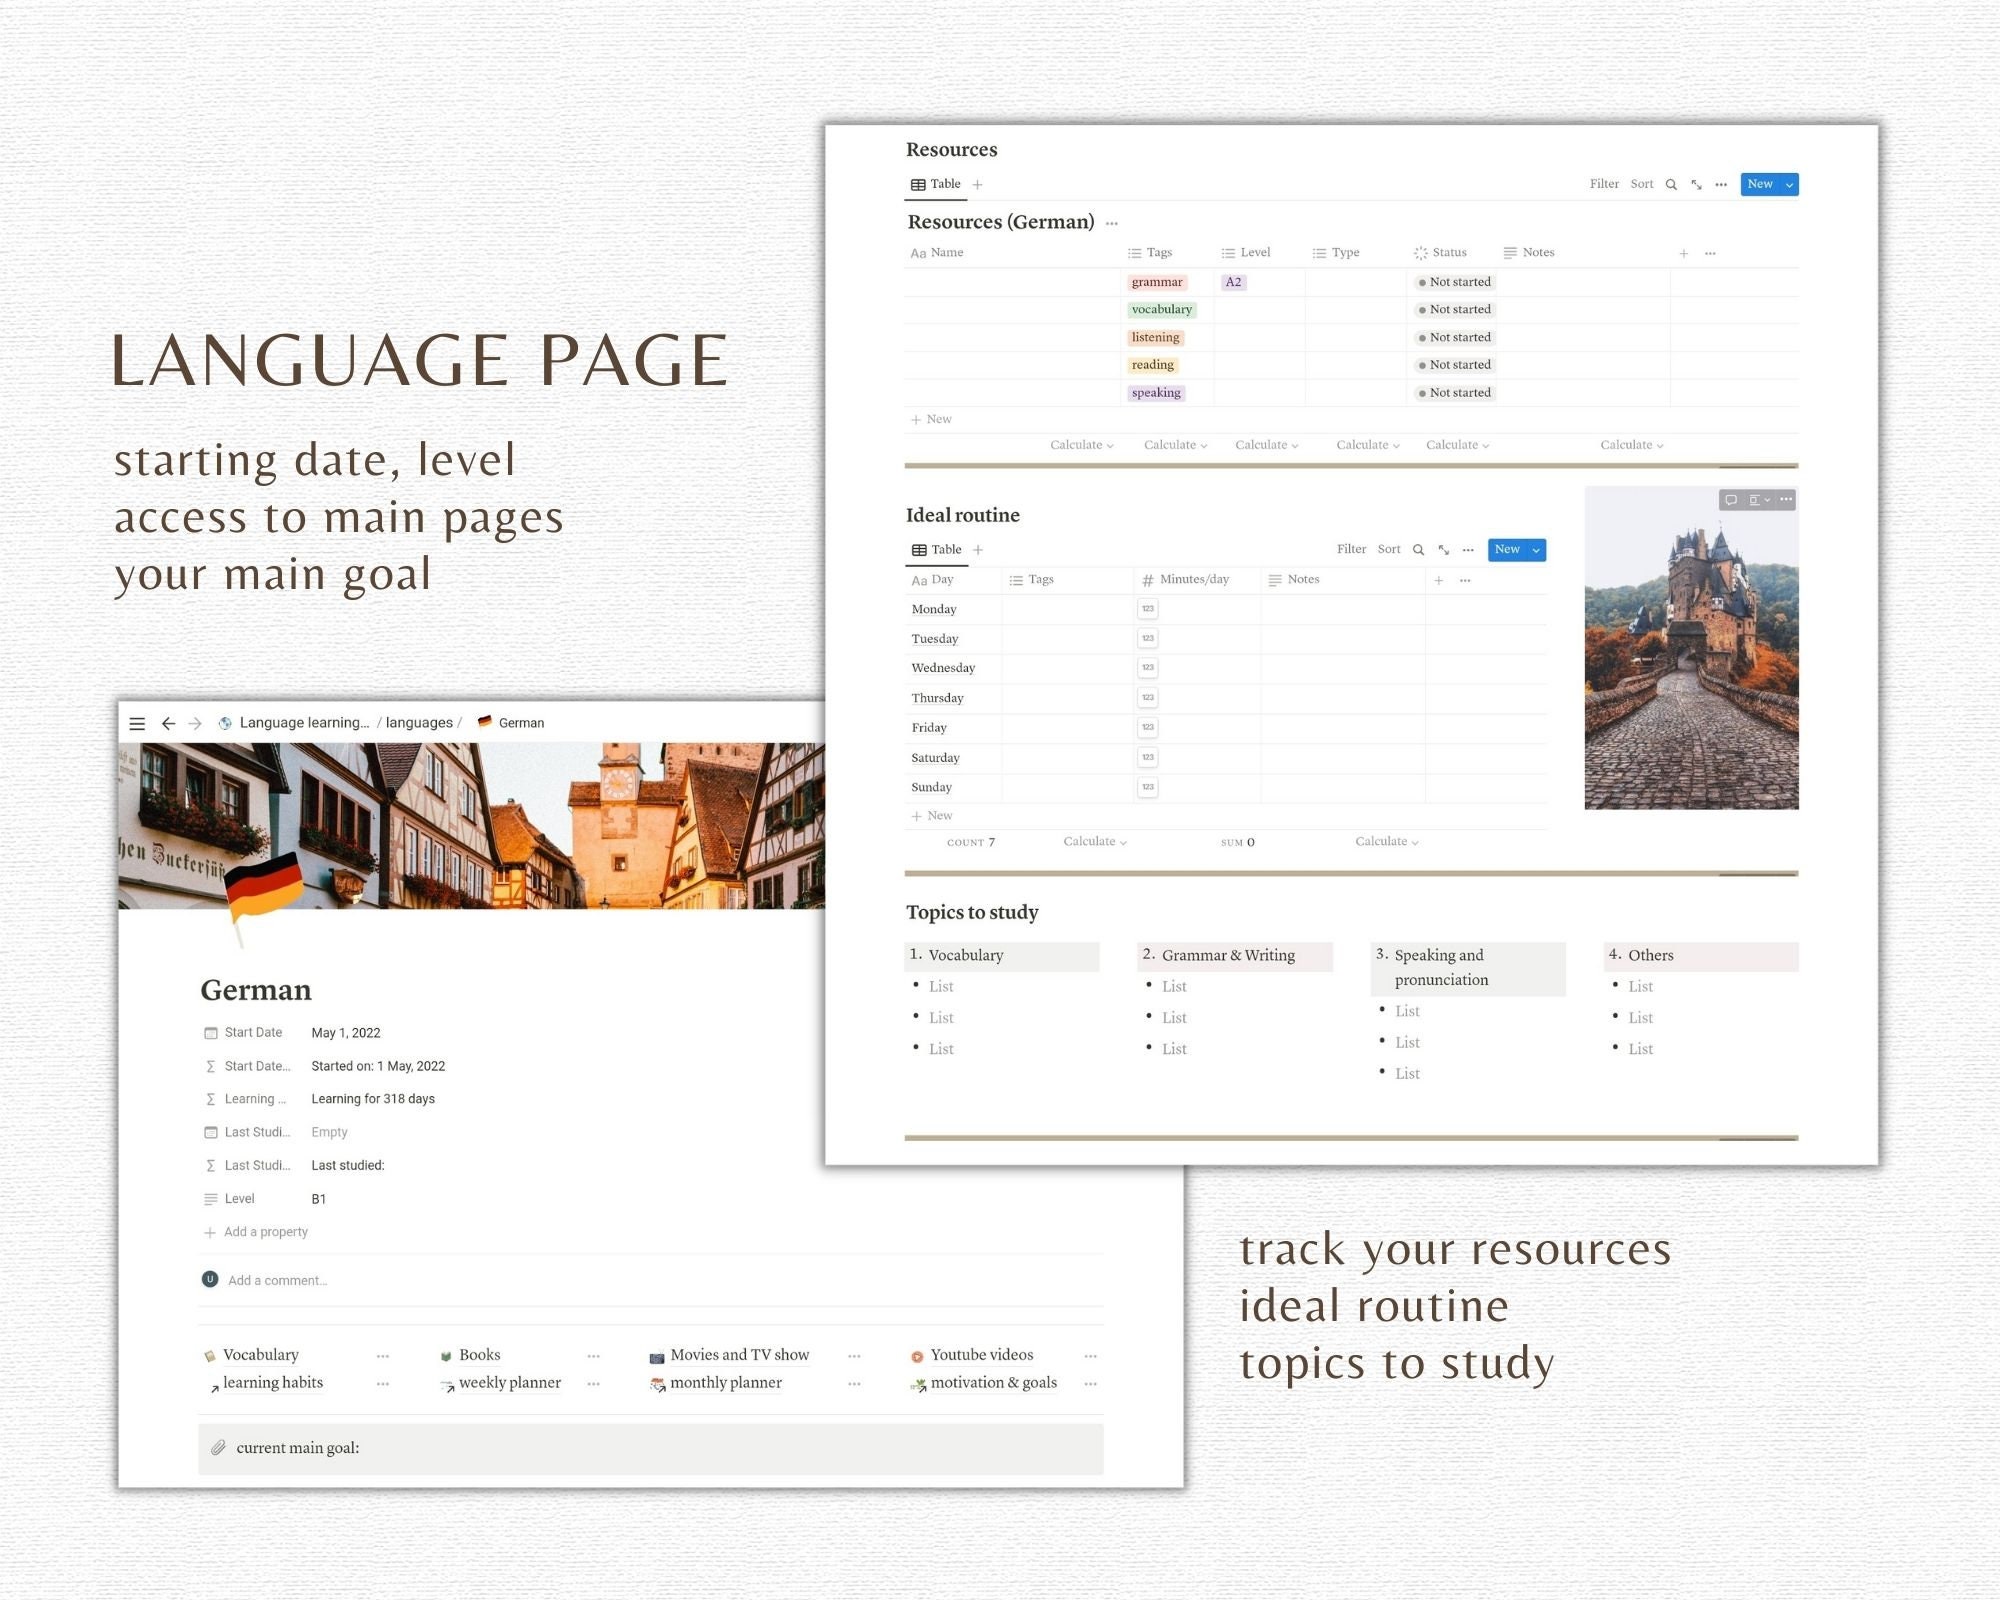The height and width of the screenshot is (1600, 2000).
Task: Select the A2 level tag swatch
Action: 1233,282
